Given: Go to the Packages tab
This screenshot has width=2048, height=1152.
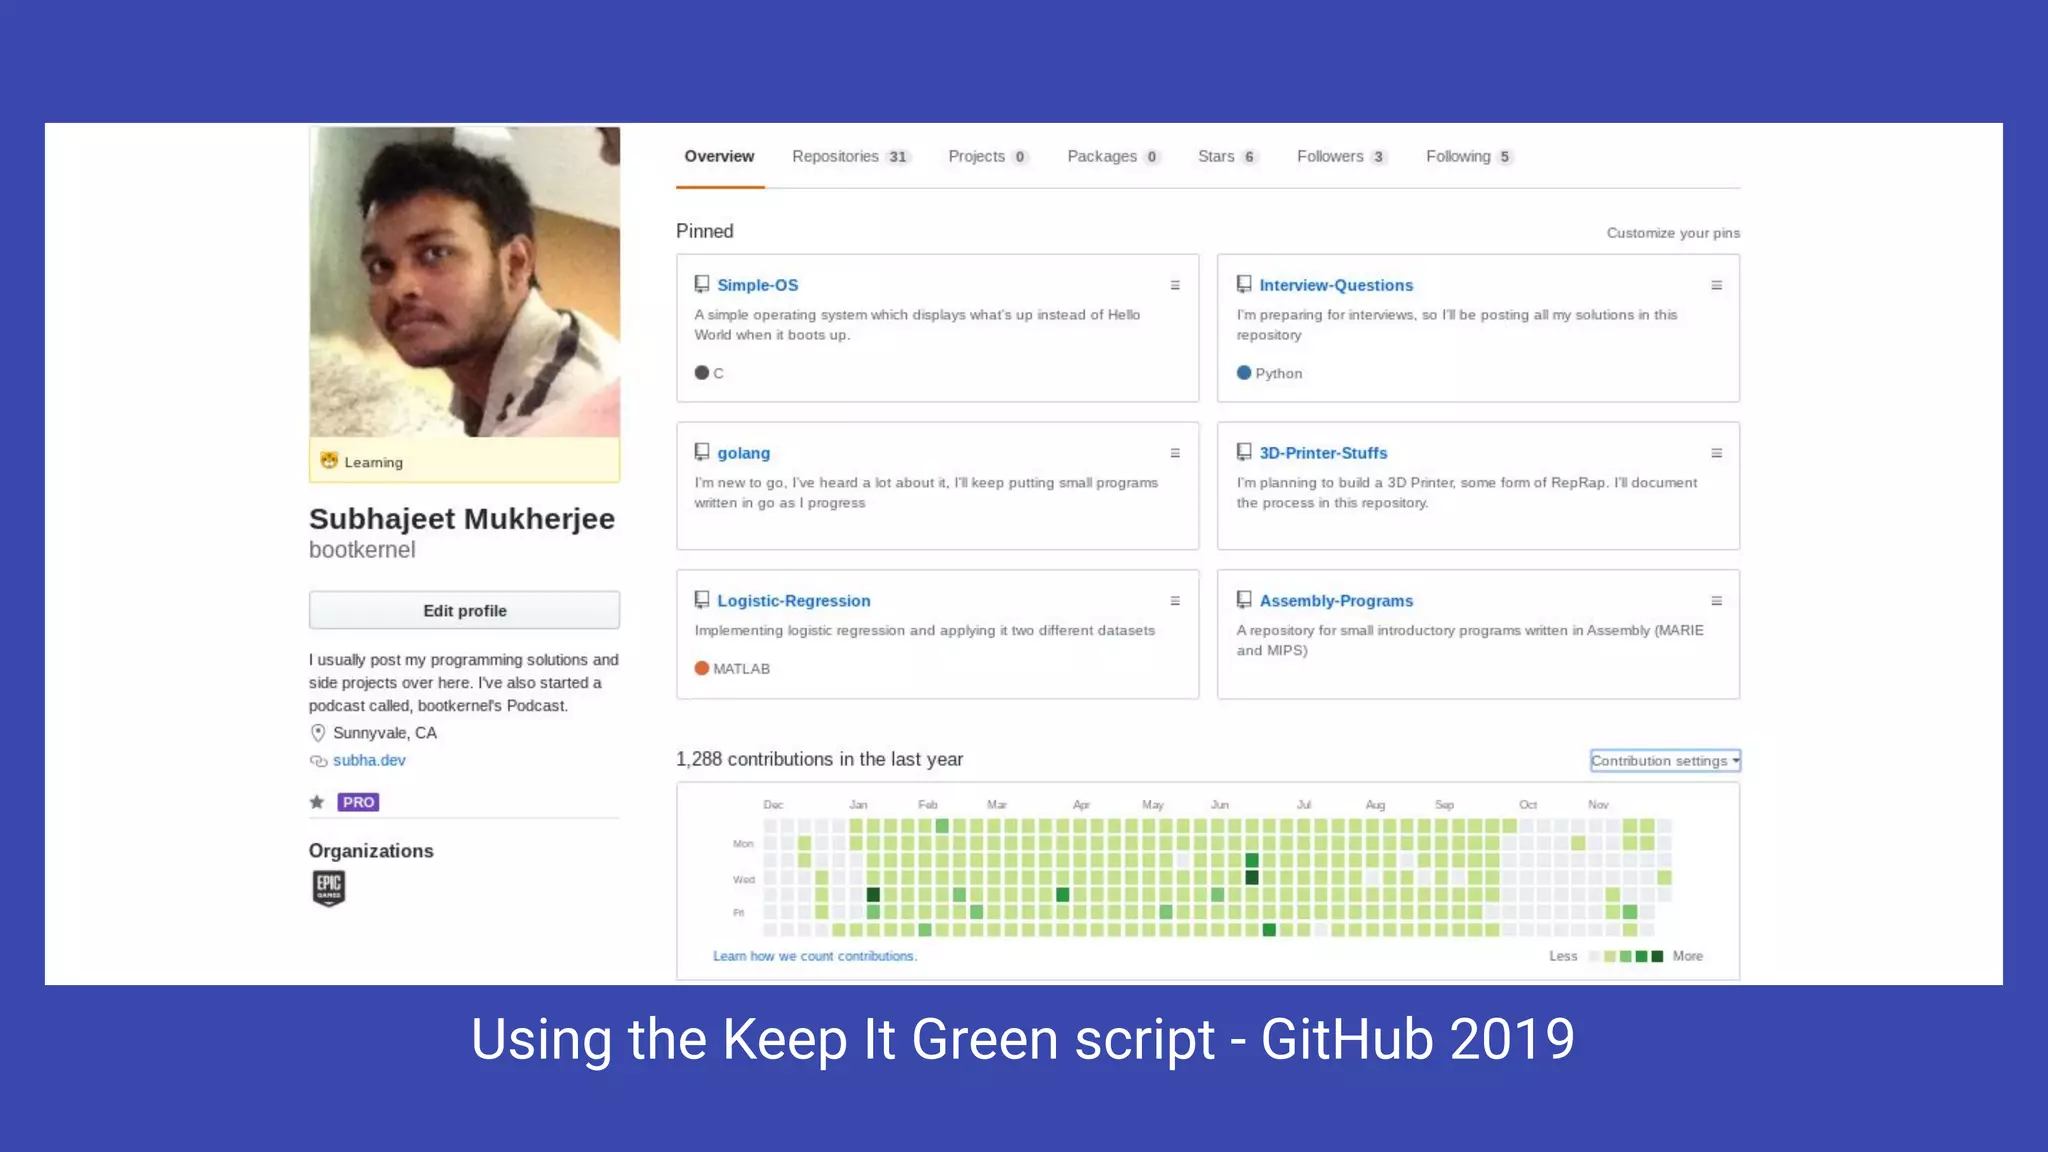Looking at the screenshot, I should pyautogui.click(x=1113, y=156).
